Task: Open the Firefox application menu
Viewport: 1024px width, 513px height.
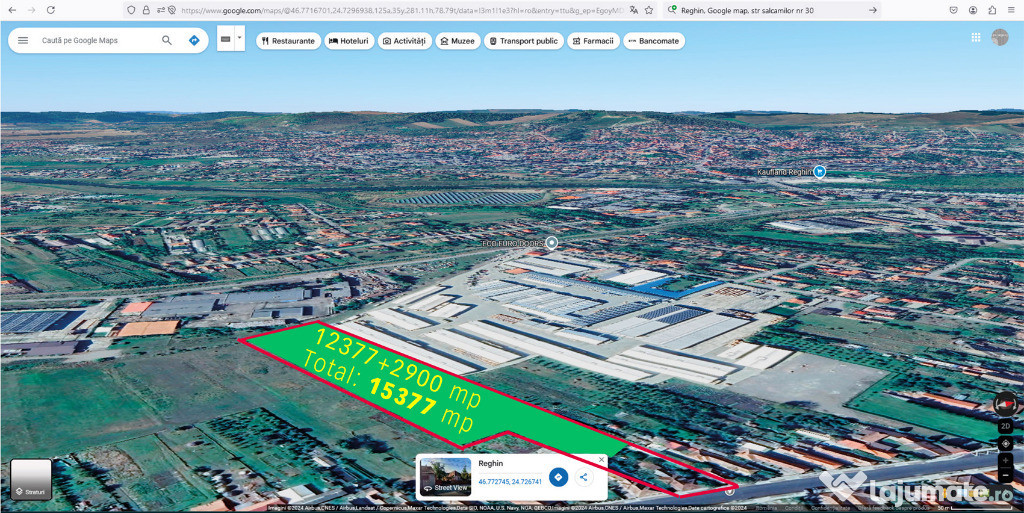Action: (x=1011, y=10)
